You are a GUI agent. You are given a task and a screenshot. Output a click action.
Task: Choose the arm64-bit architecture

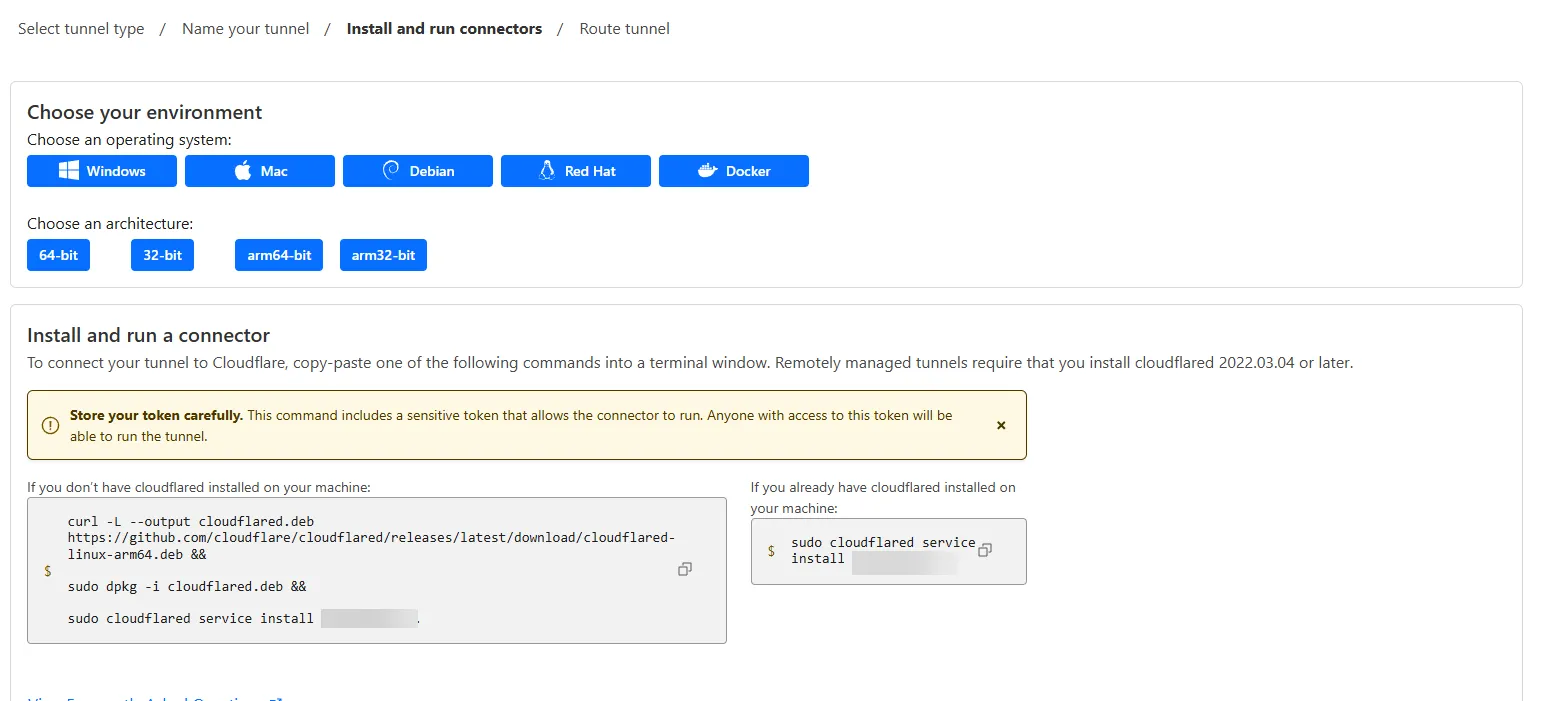click(279, 255)
